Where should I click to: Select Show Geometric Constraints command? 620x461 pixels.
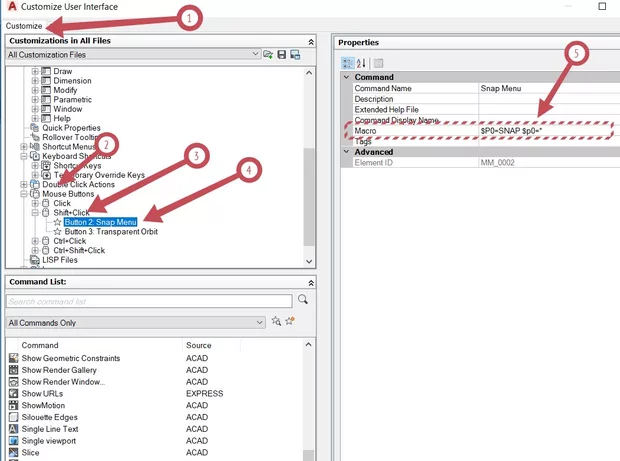pos(71,358)
